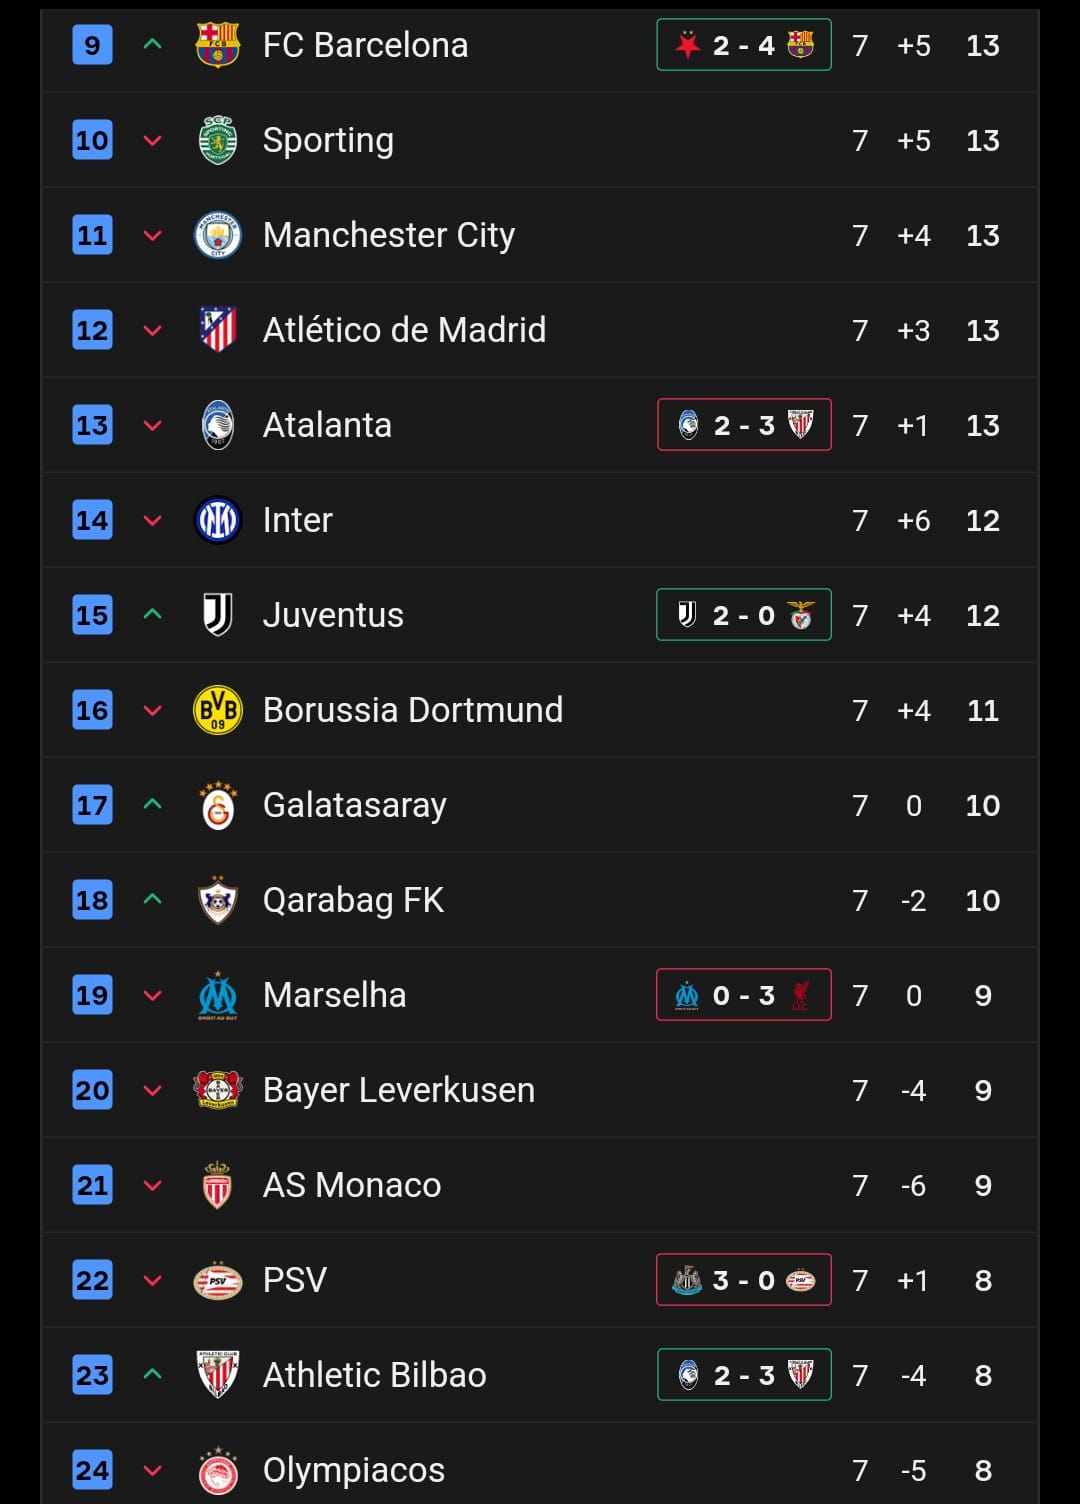Viewport: 1080px width, 1504px height.
Task: Click the Inter club logo
Action: tap(217, 520)
